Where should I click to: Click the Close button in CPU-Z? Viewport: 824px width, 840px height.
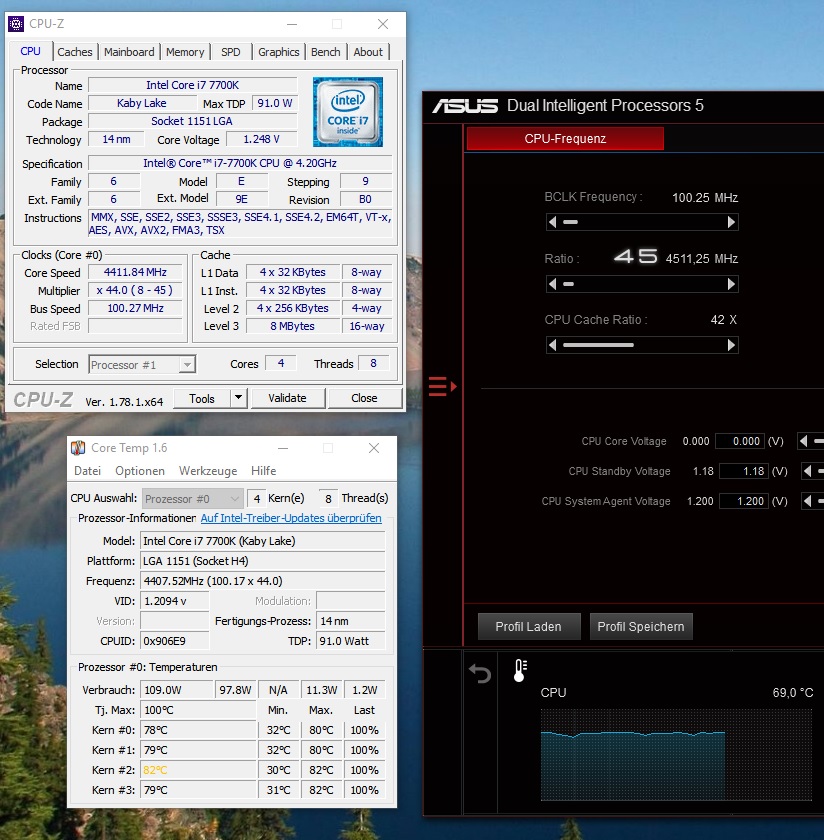pyautogui.click(x=364, y=398)
